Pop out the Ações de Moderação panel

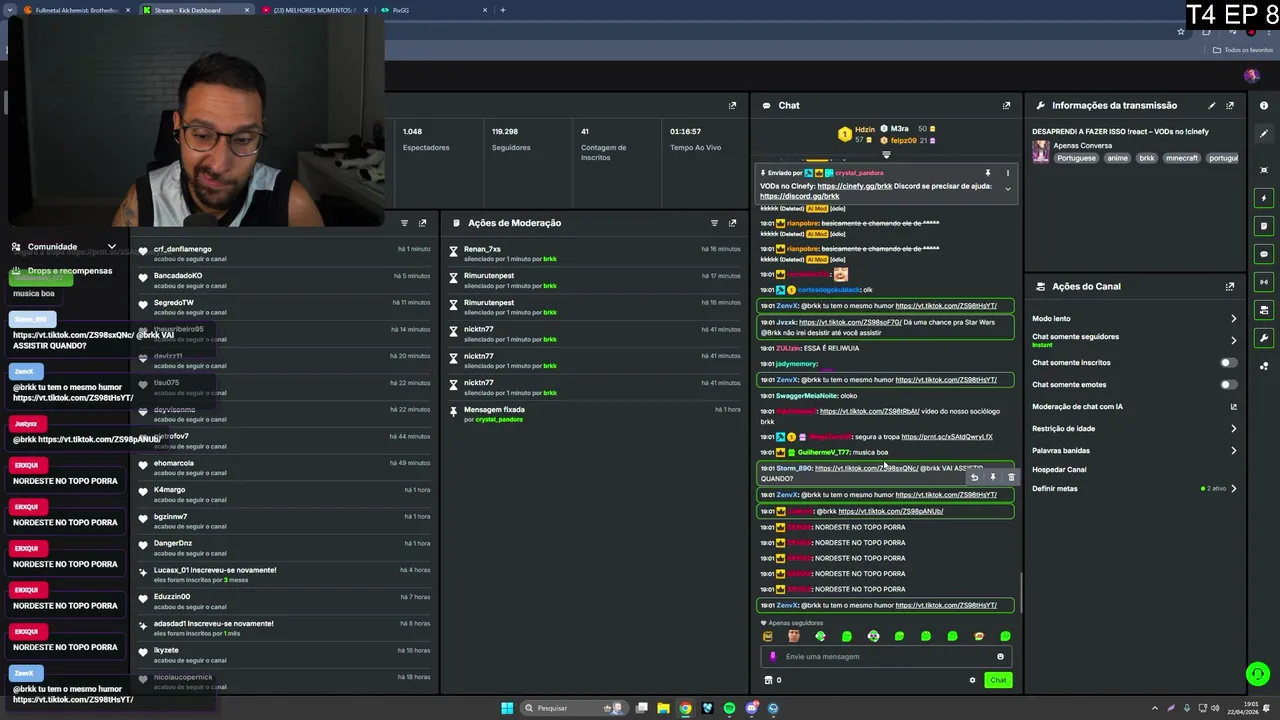[x=732, y=223]
